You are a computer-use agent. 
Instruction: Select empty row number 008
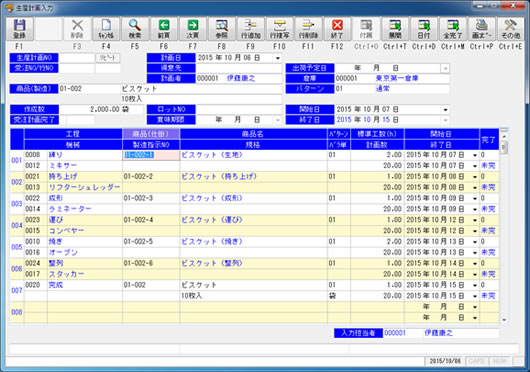click(17, 312)
